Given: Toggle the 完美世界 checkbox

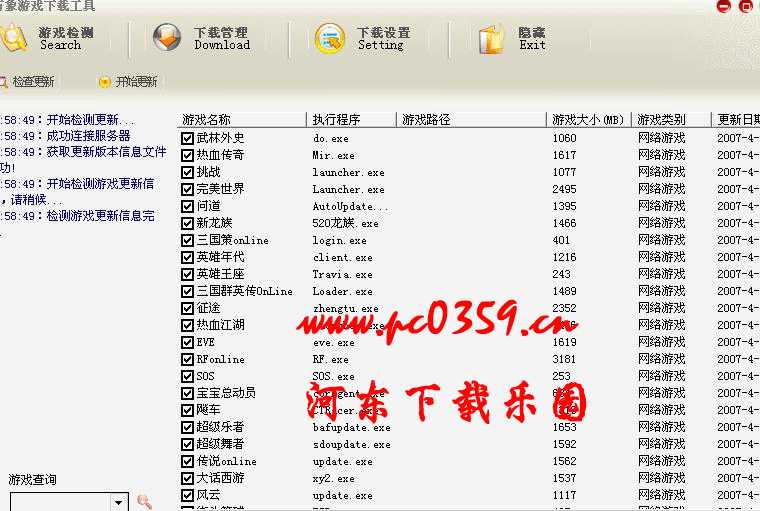Looking at the screenshot, I should [187, 189].
